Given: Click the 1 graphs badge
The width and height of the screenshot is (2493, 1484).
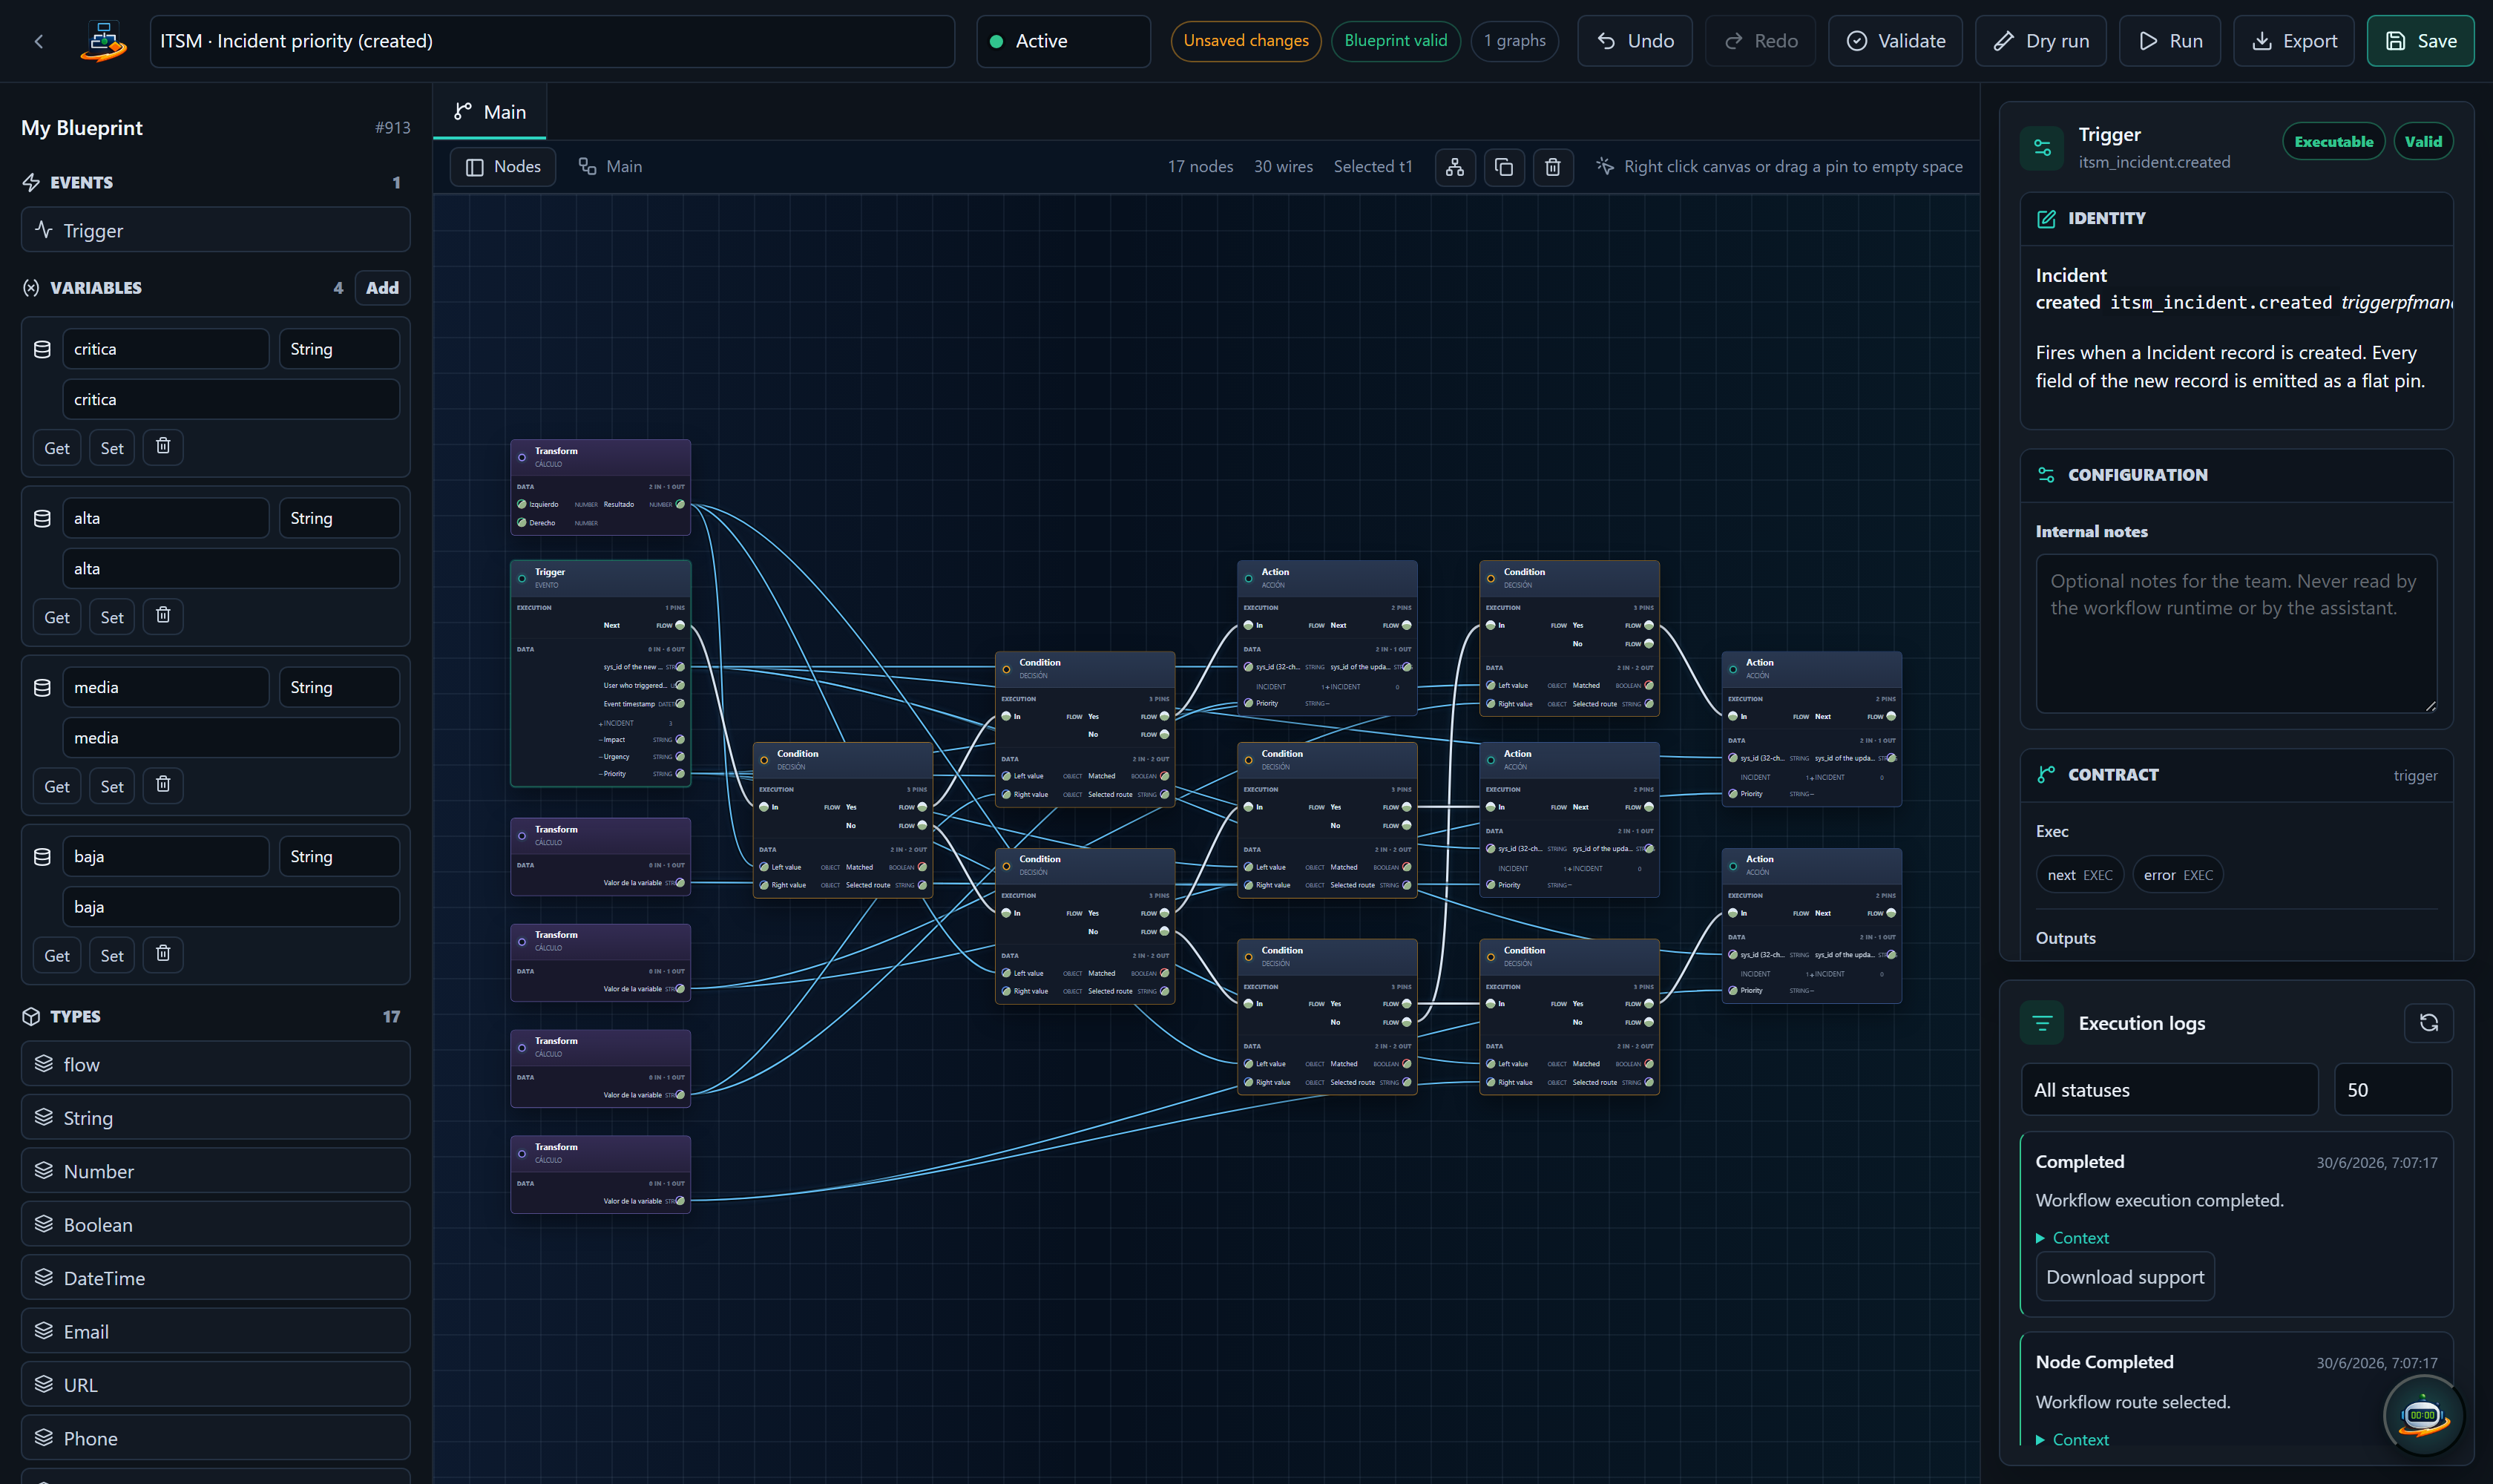Looking at the screenshot, I should [1514, 41].
